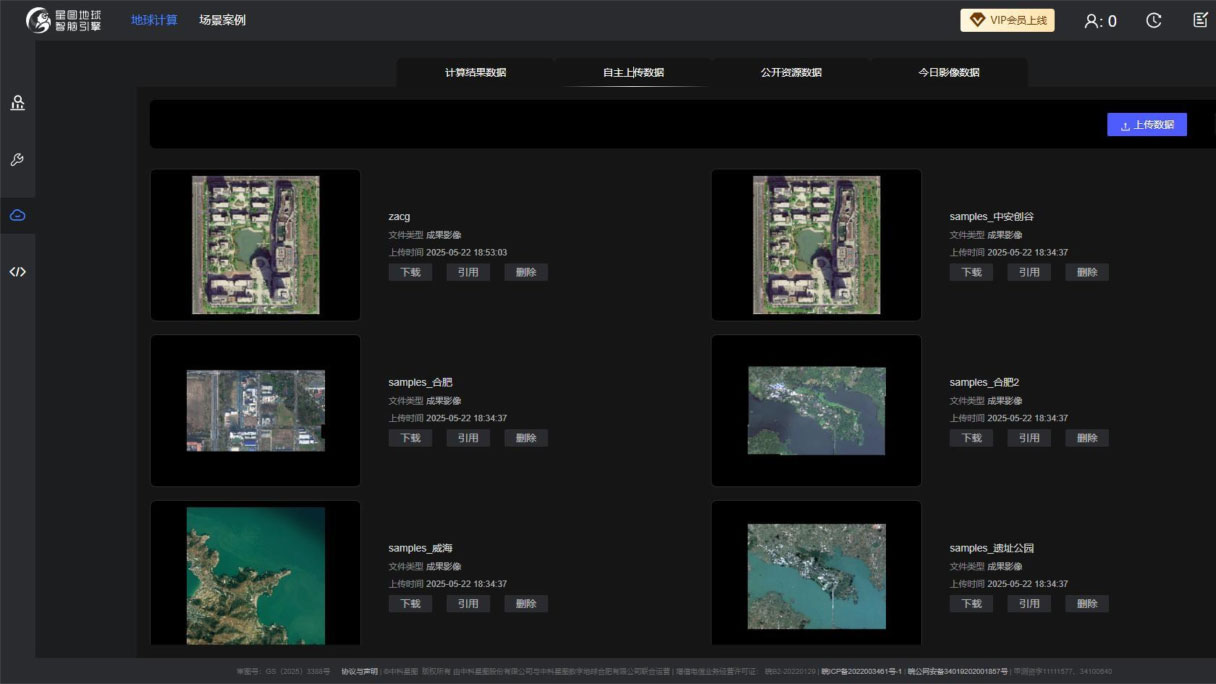Click the app logo in header
Image resolution: width=1216 pixels, height=684 pixels.
point(65,20)
